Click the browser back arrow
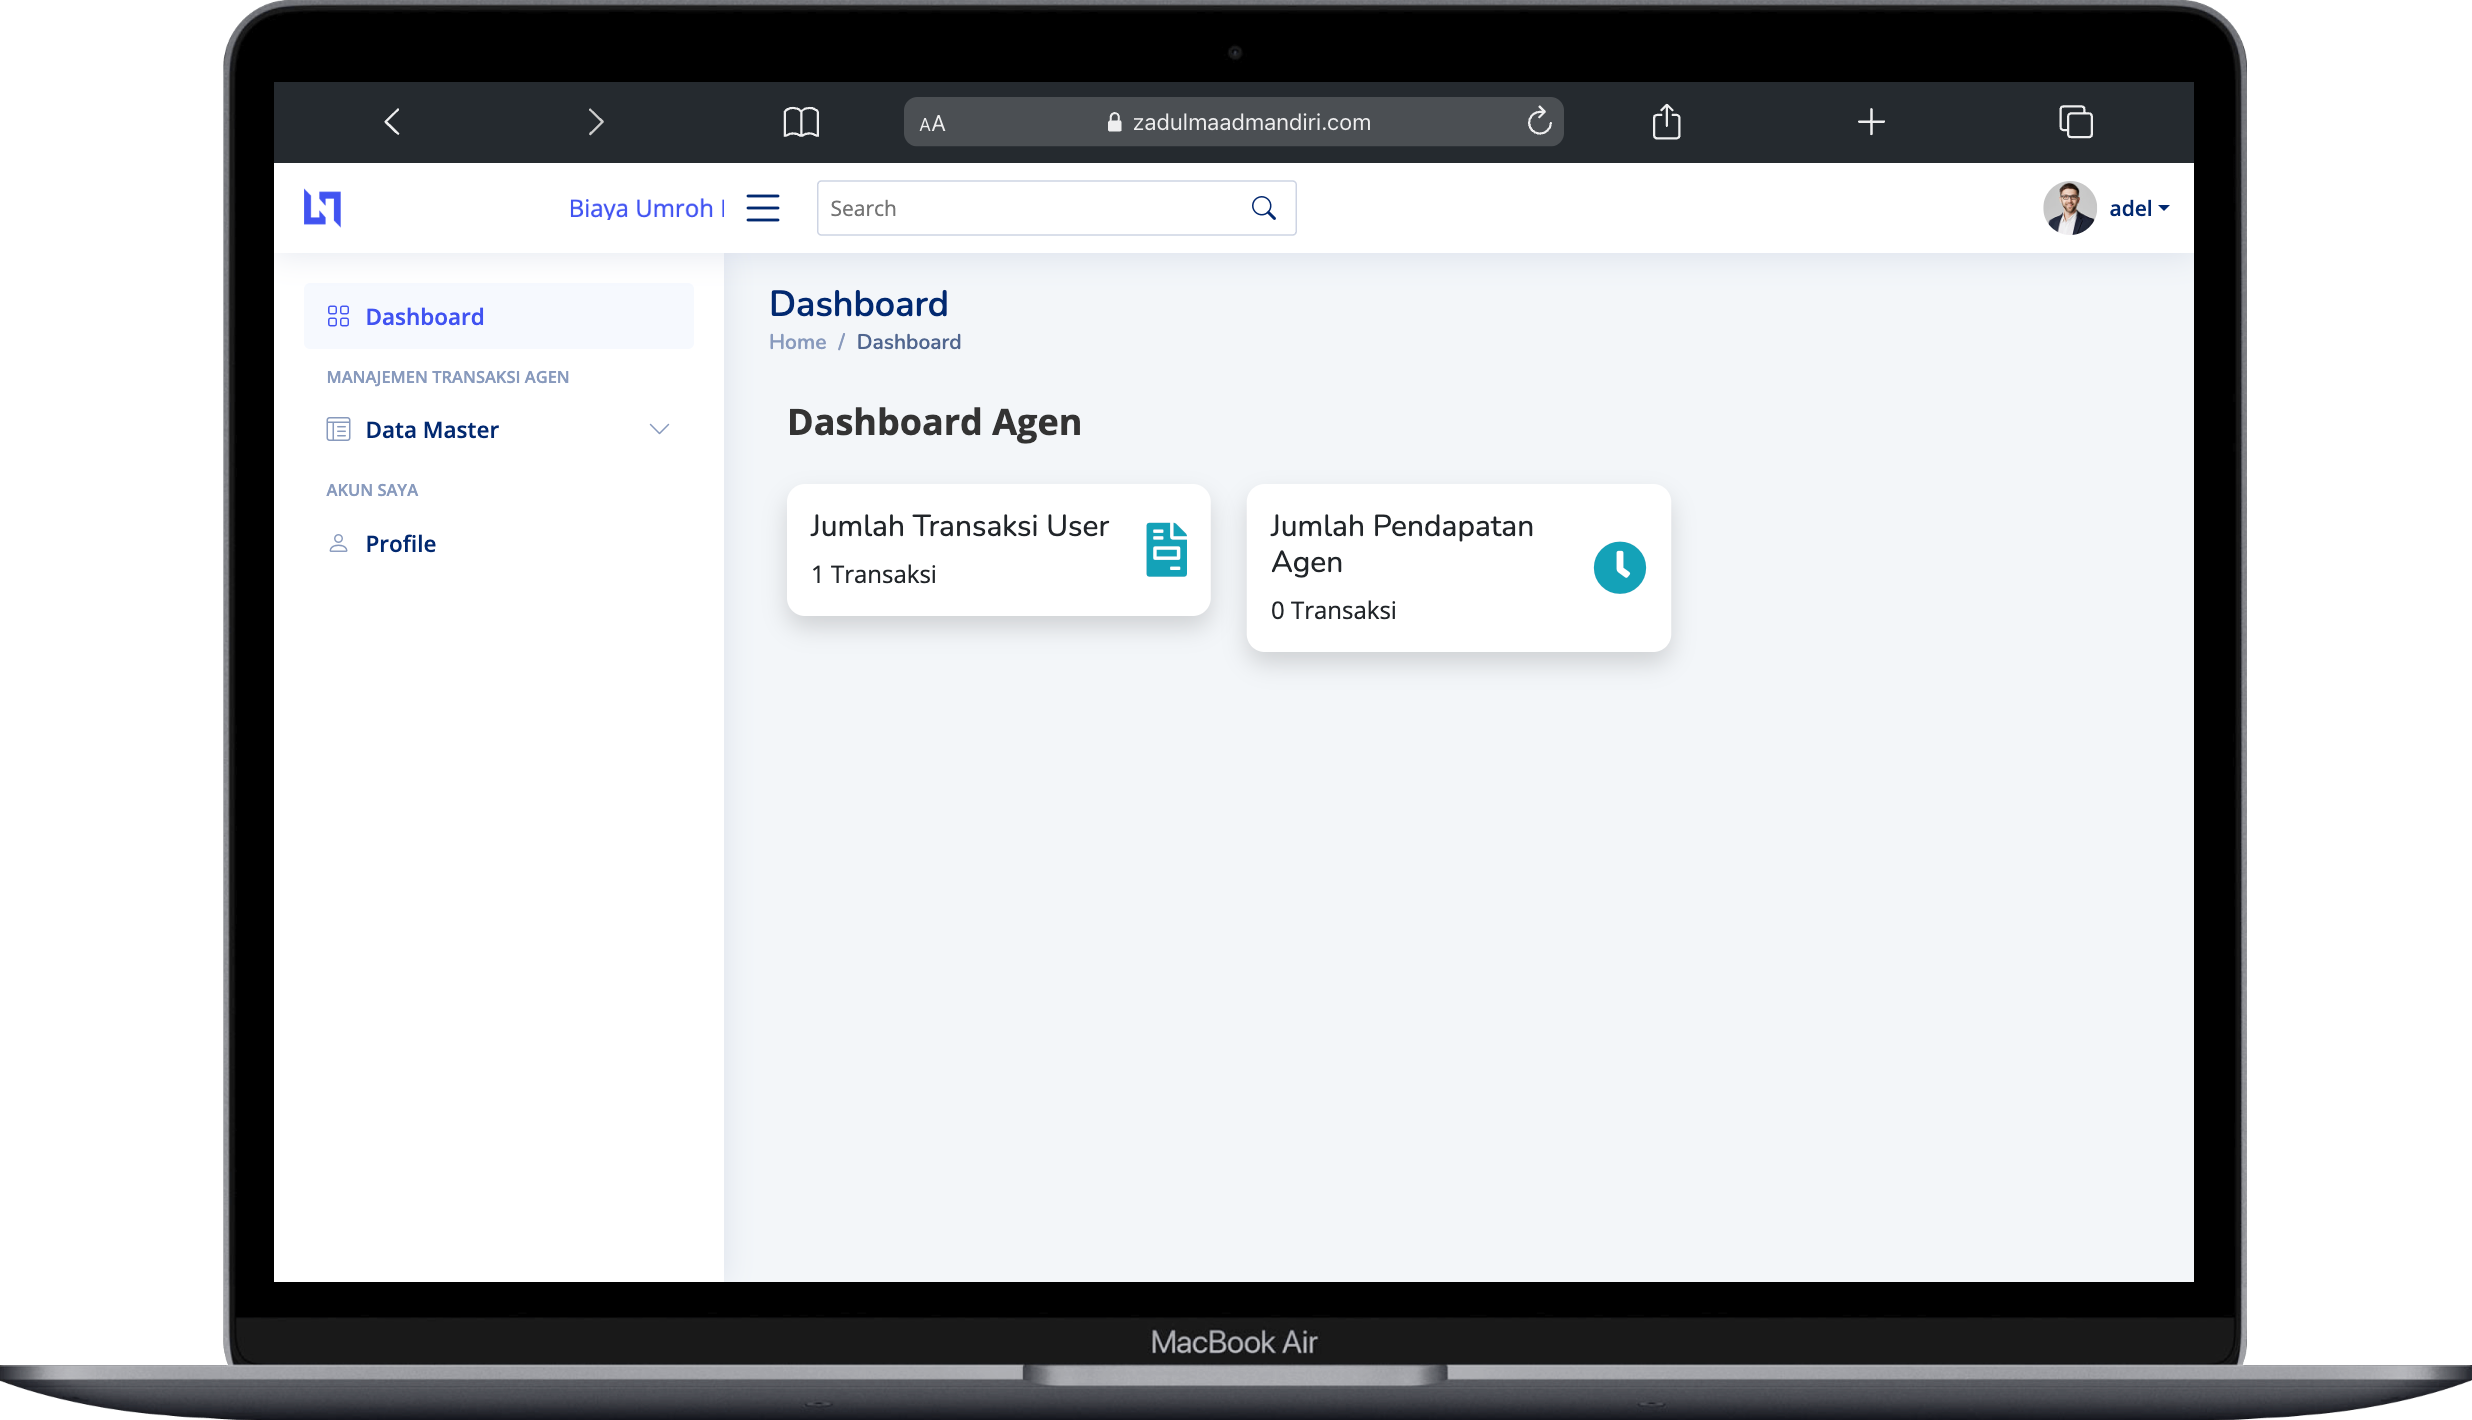 click(392, 122)
